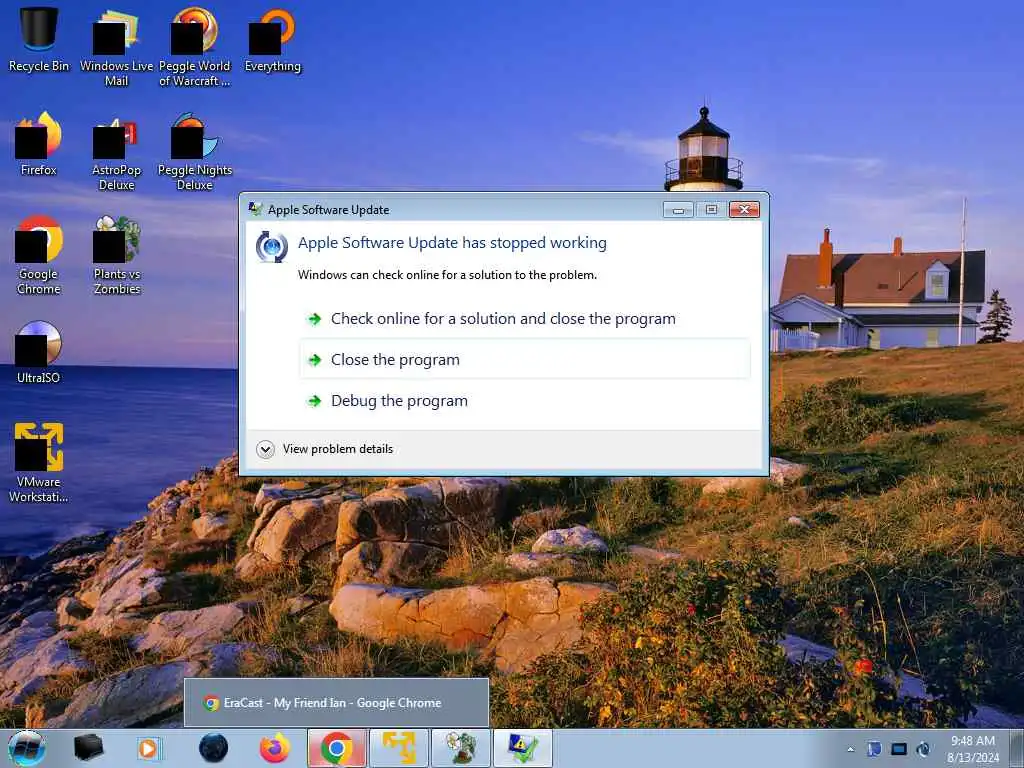Viewport: 1024px width, 768px height.
Task: Select the VMware Workstation desktop shortcut
Action: click(x=39, y=462)
